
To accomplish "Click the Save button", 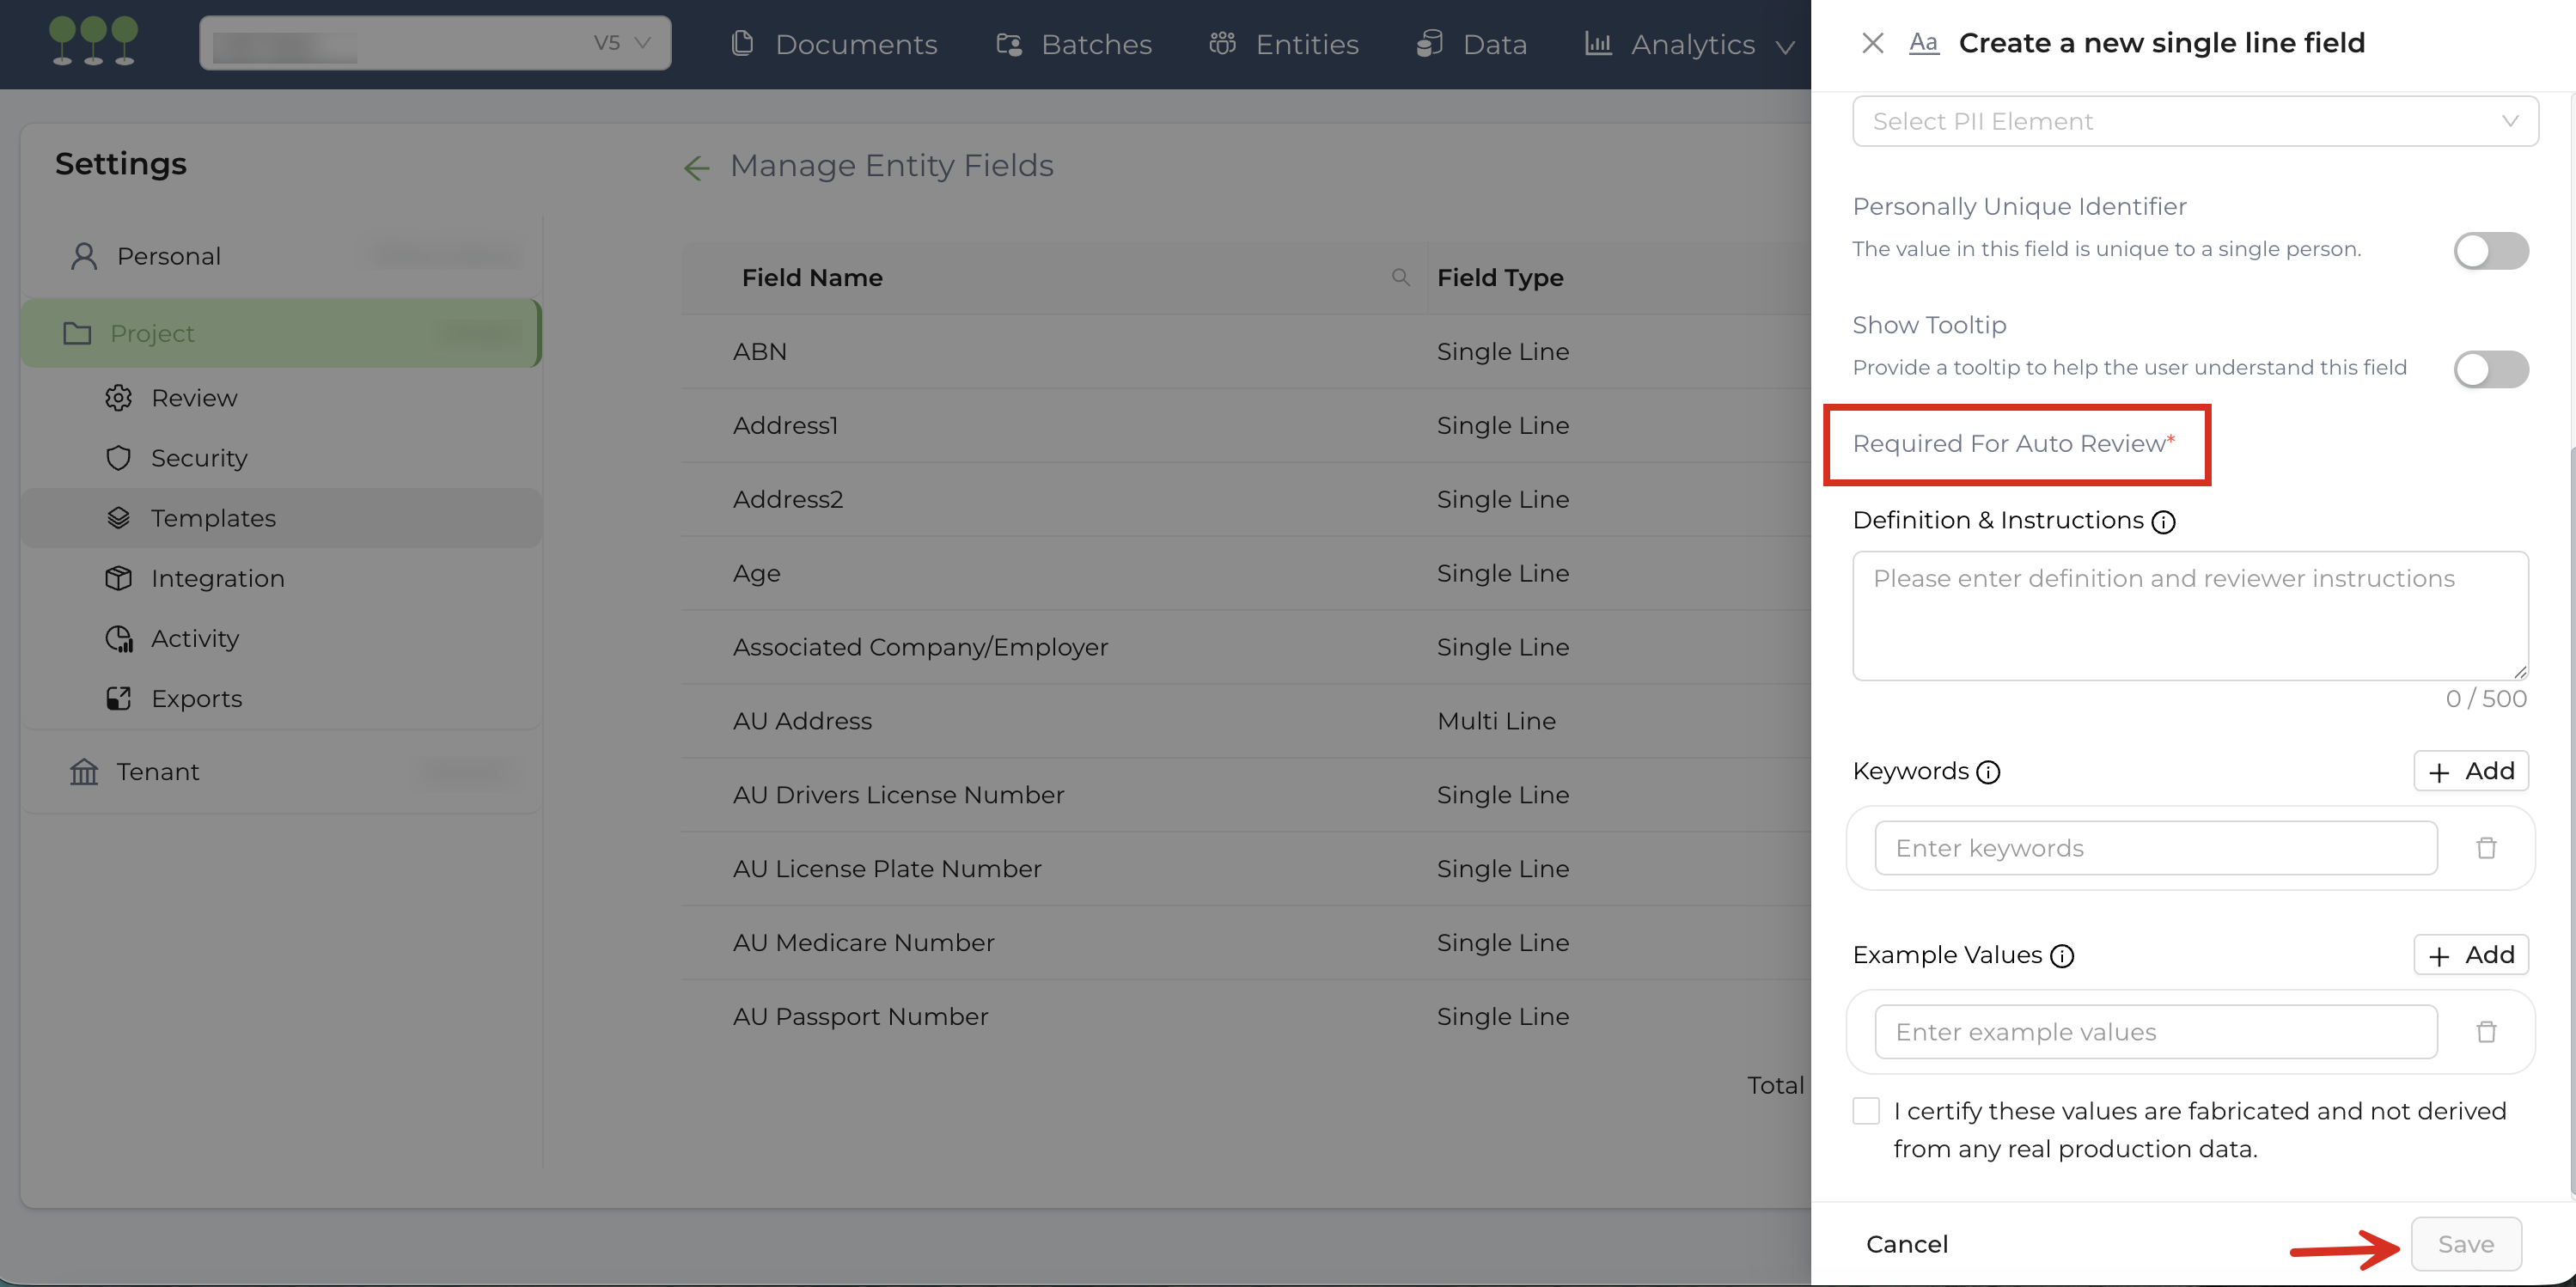I will tap(2465, 1244).
